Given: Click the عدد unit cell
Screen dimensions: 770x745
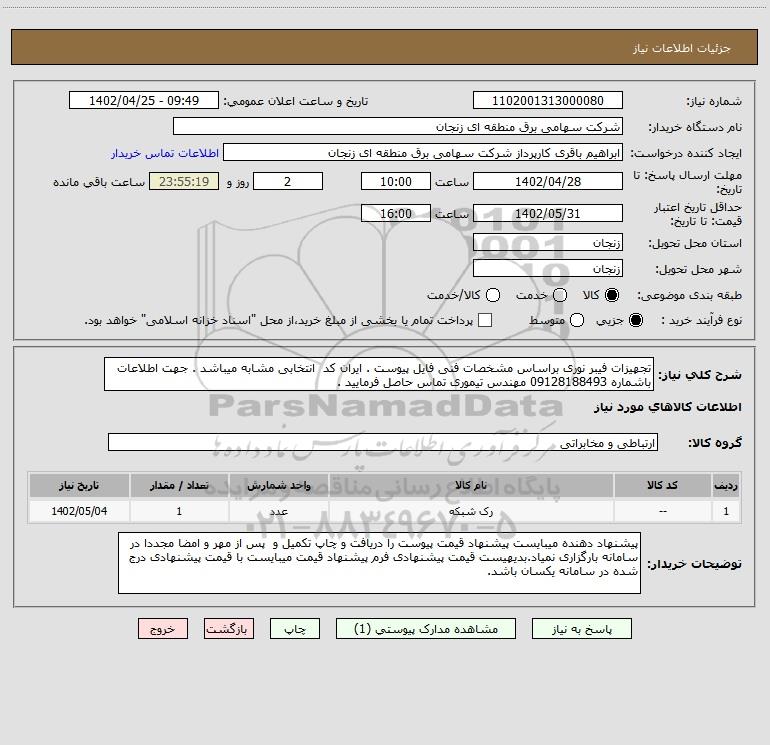Looking at the screenshot, I should pyautogui.click(x=278, y=511).
